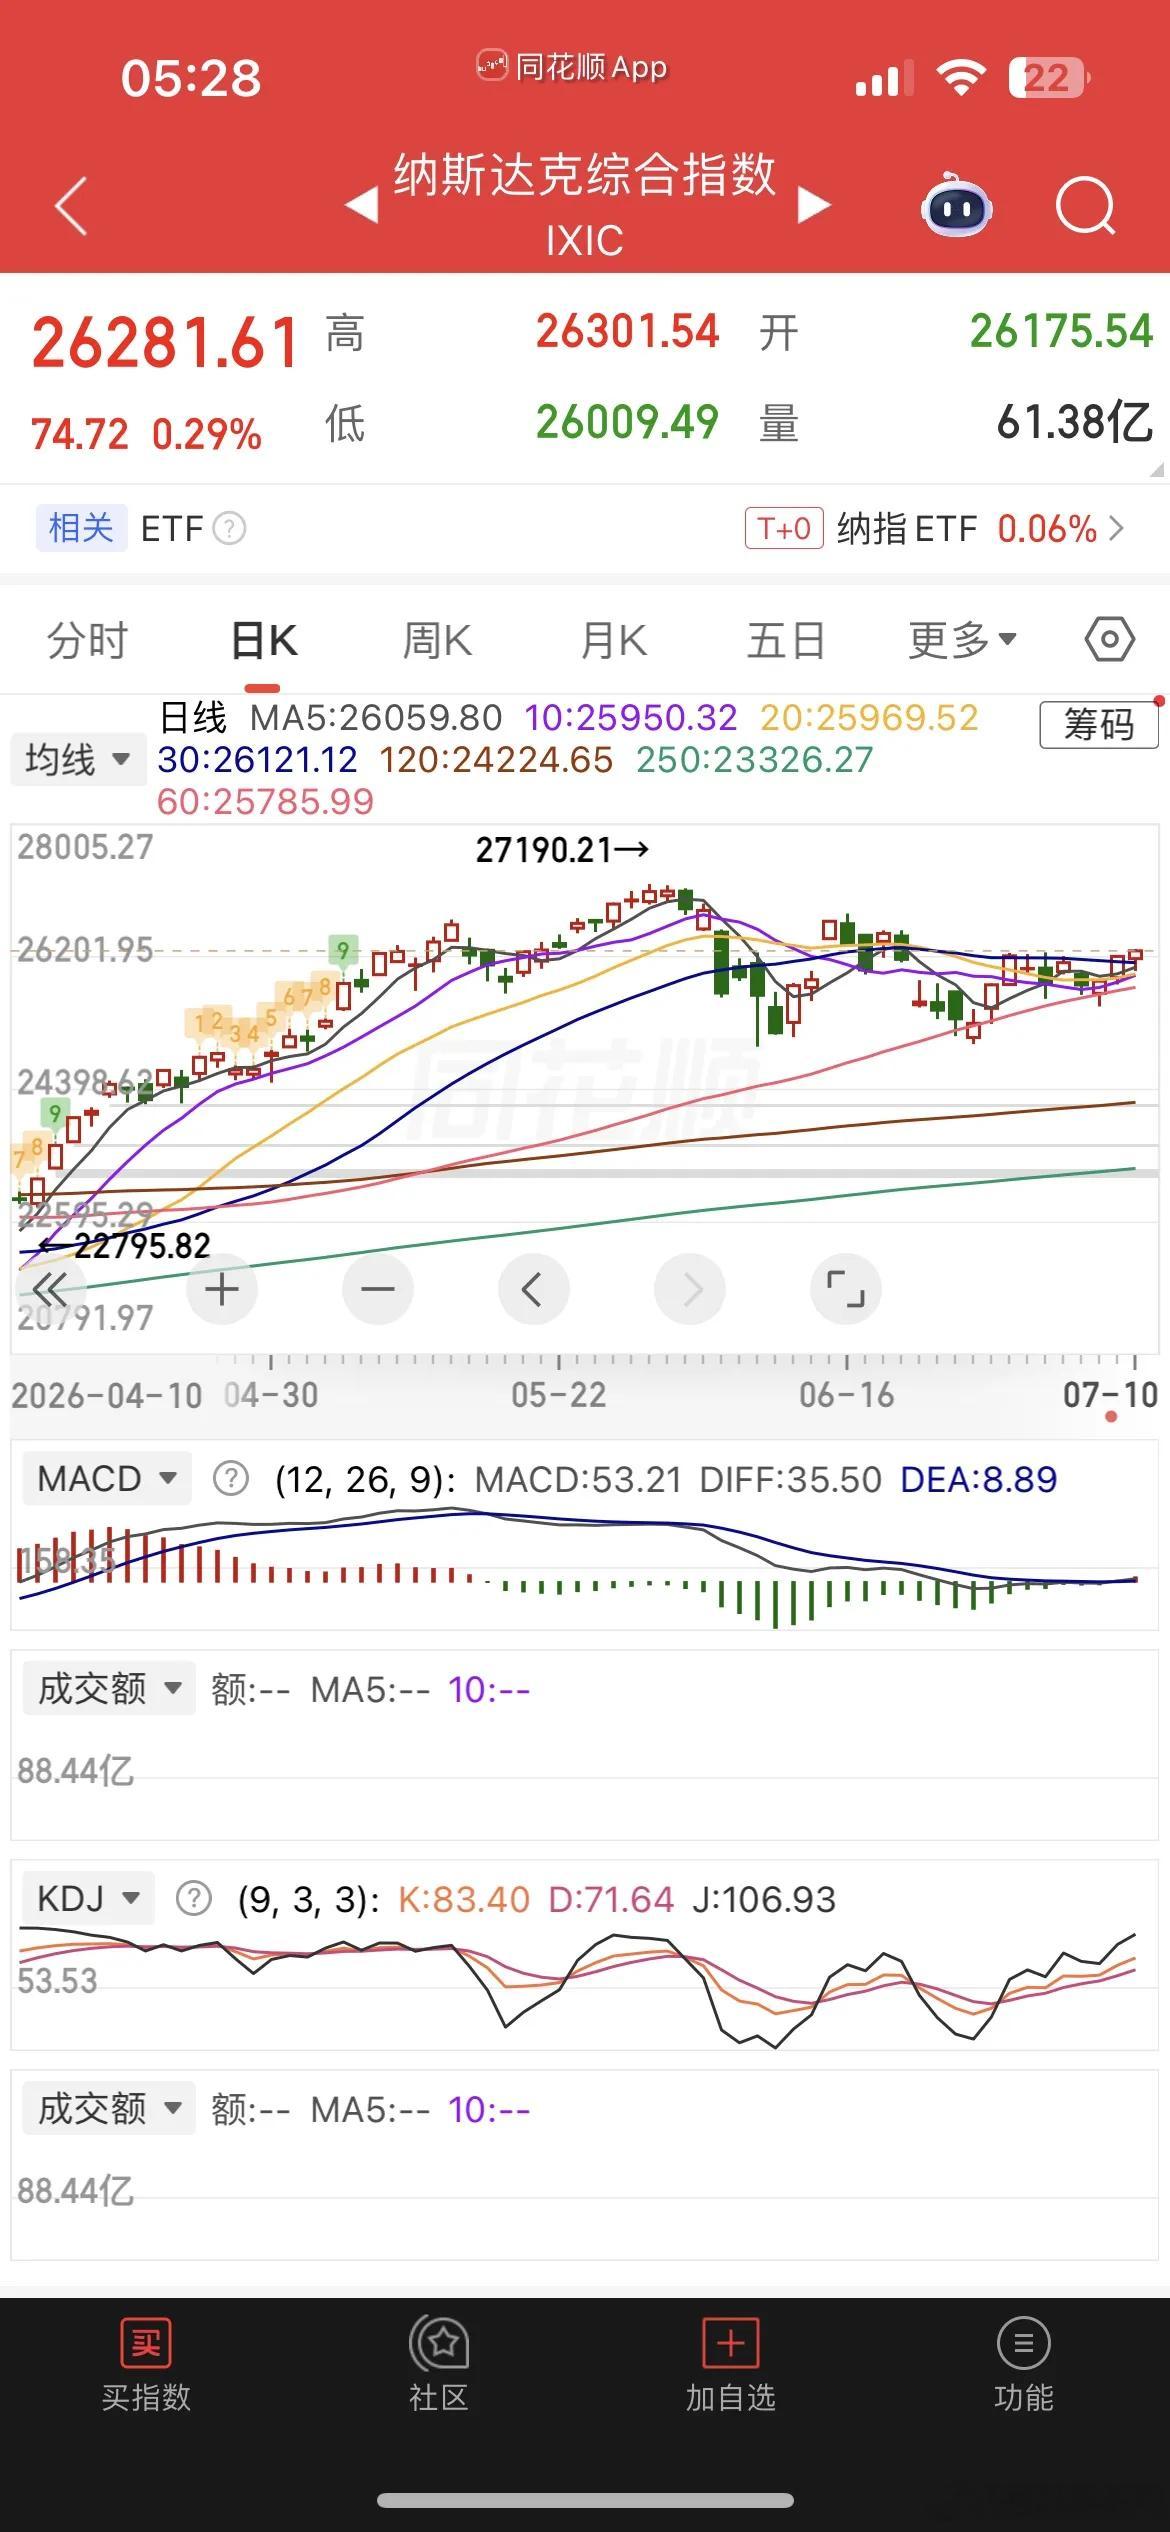Screen dimensions: 1170x2532
Task: Tap the volume value 61.38亿
Action: tap(1075, 422)
